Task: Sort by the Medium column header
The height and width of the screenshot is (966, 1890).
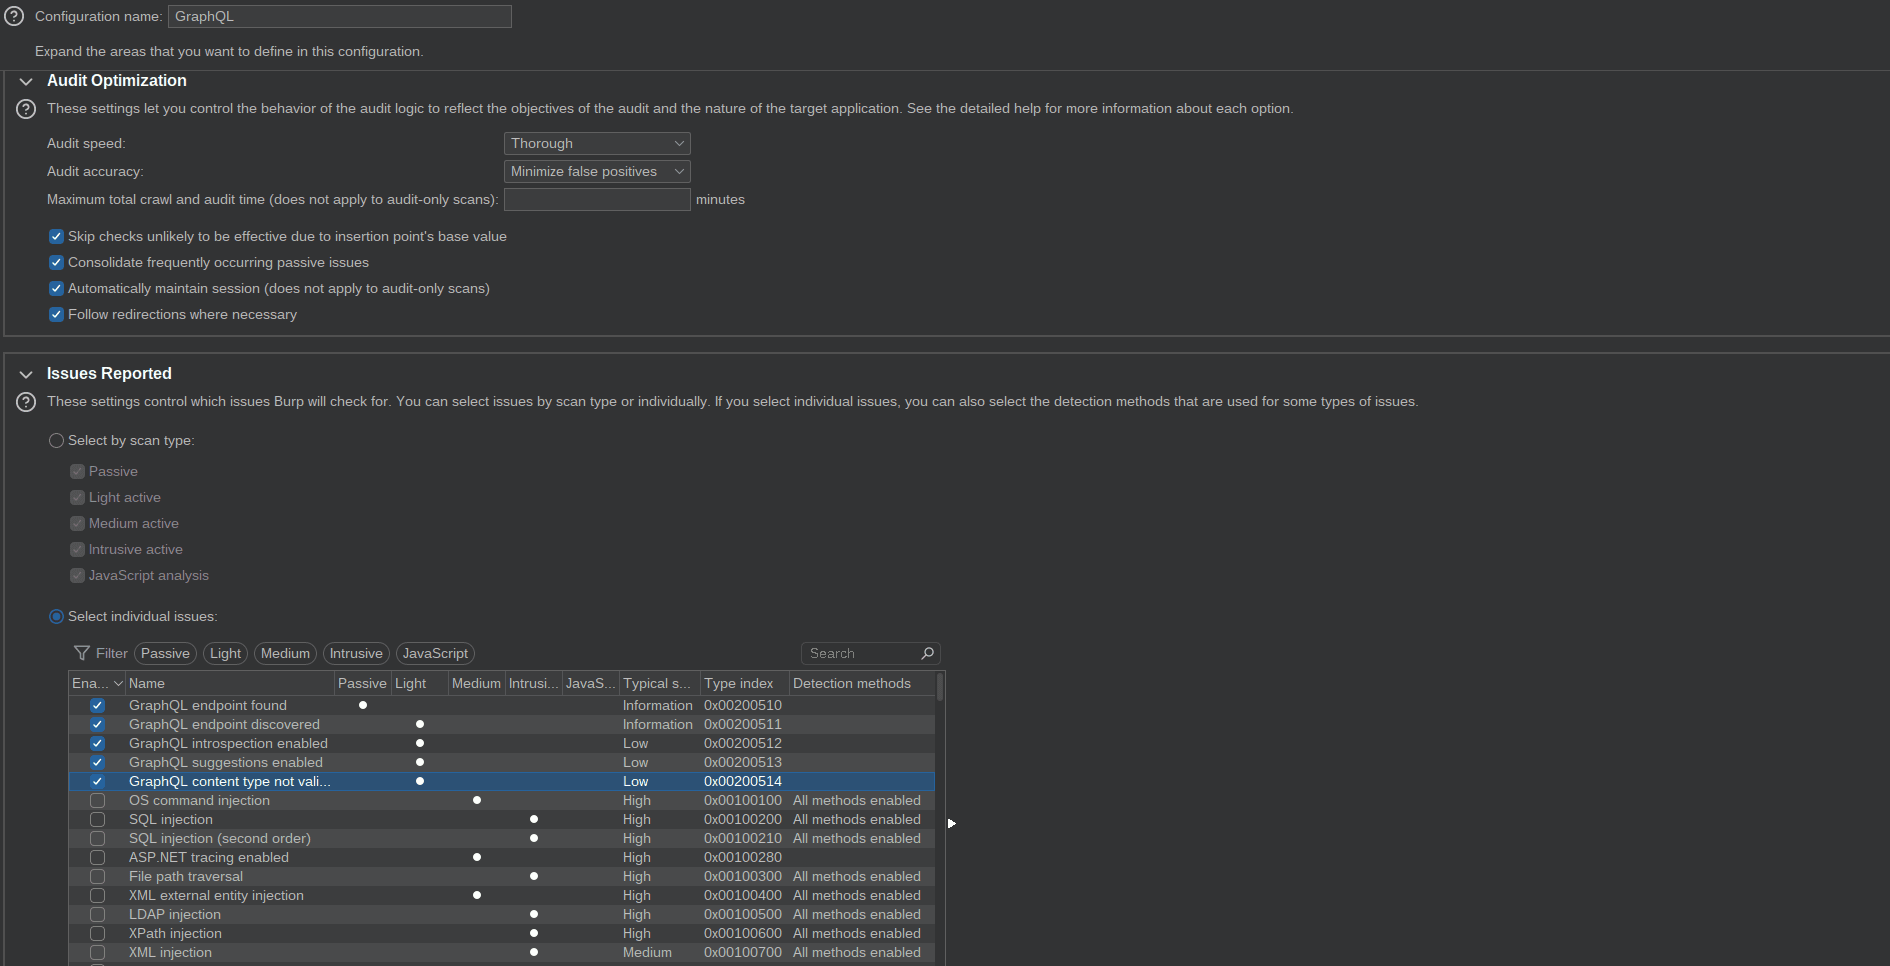Action: 477,684
